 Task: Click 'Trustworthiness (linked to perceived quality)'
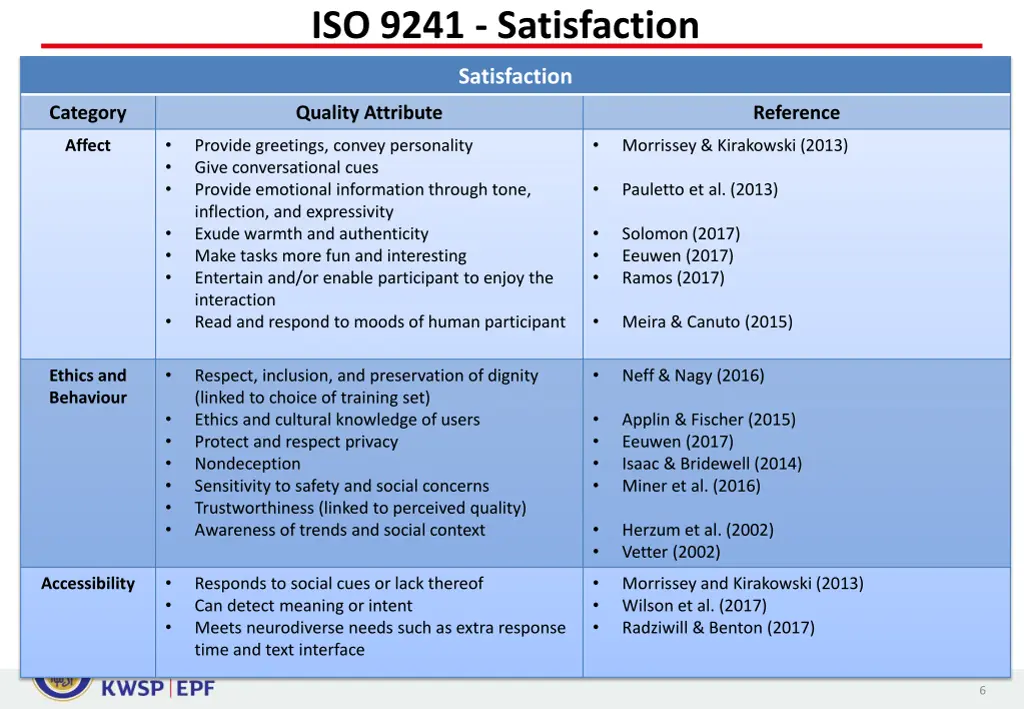(360, 508)
